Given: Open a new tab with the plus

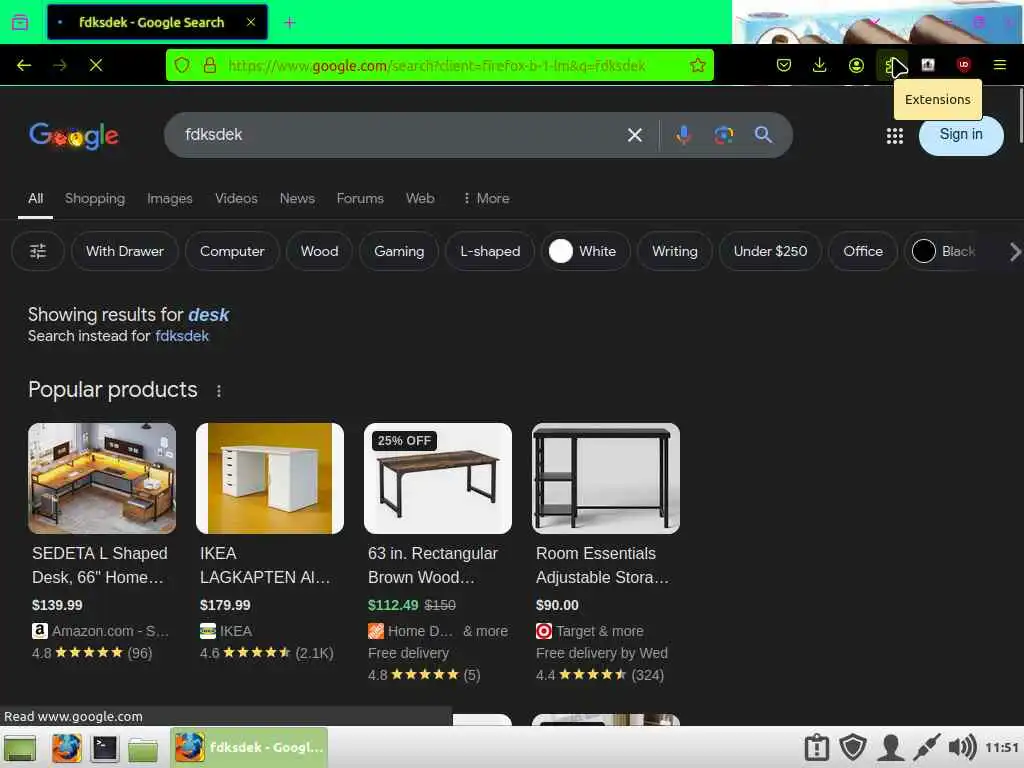Looking at the screenshot, I should pyautogui.click(x=289, y=23).
